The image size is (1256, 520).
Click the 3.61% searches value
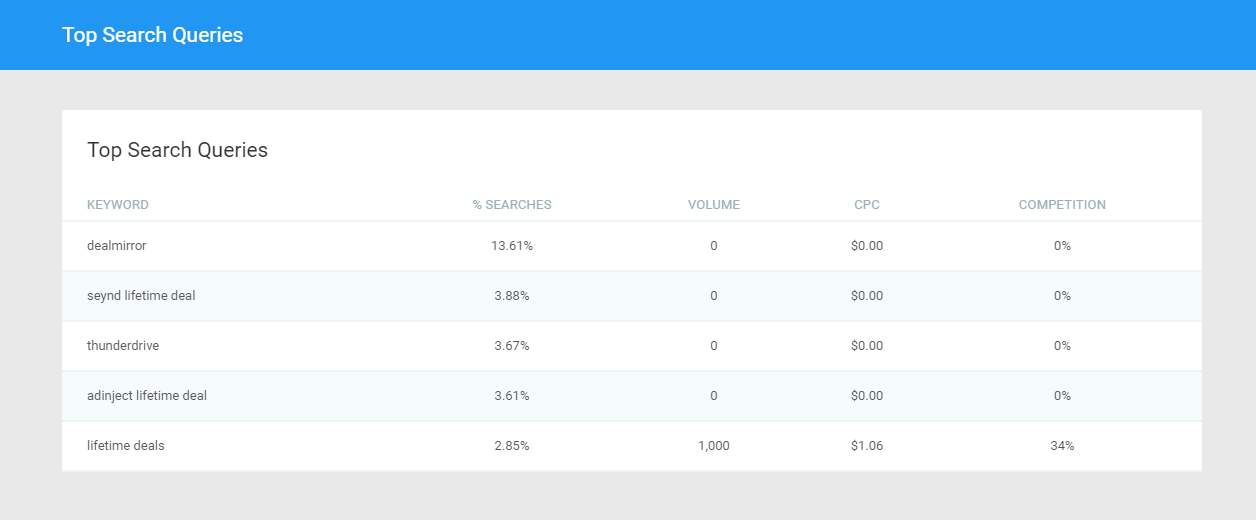click(x=512, y=396)
